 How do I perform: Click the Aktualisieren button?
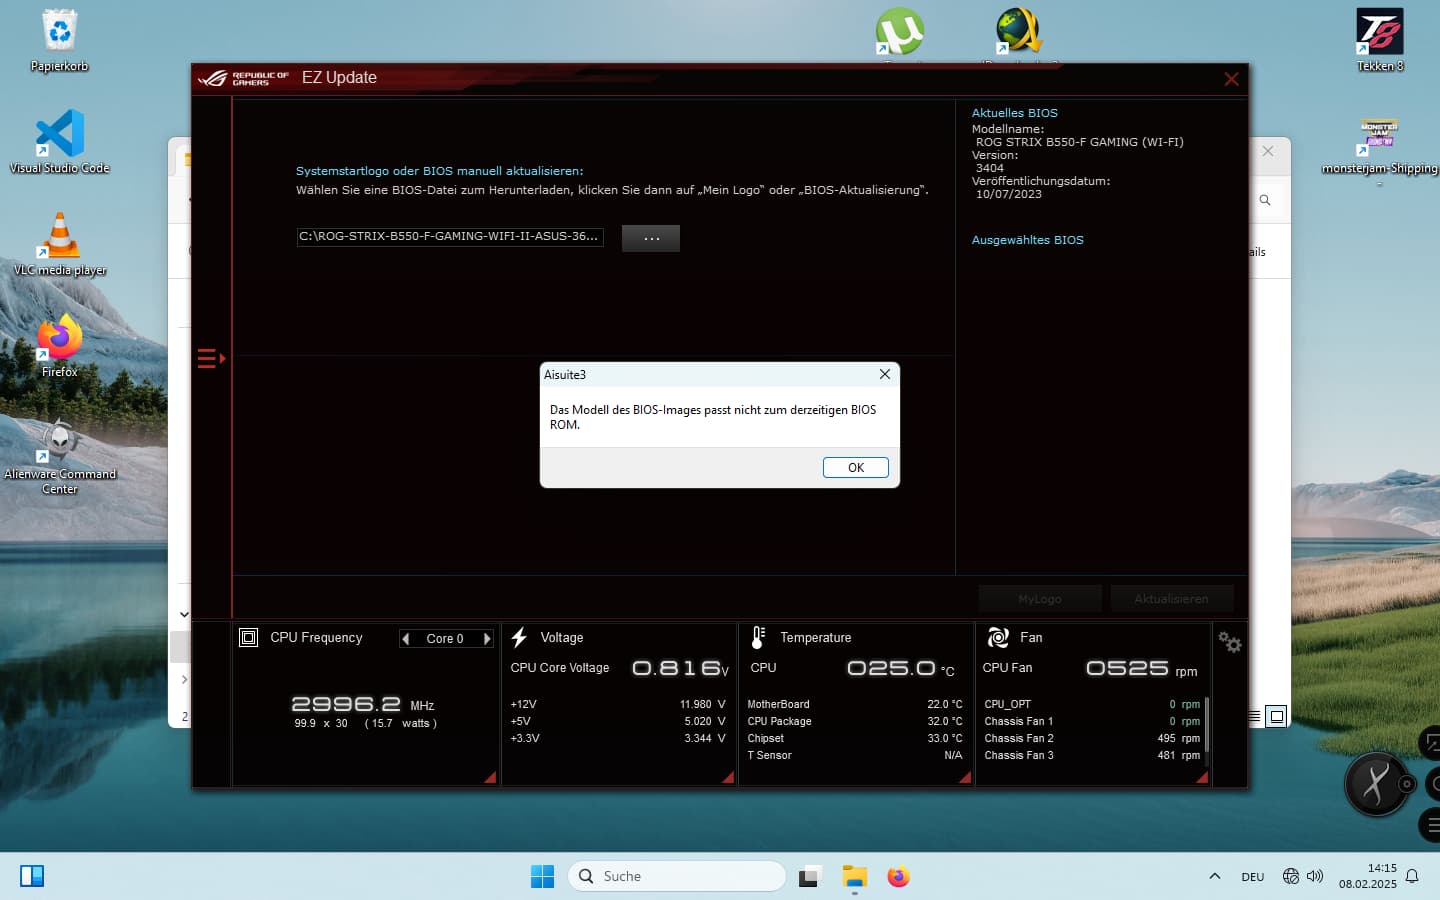pyautogui.click(x=1171, y=598)
